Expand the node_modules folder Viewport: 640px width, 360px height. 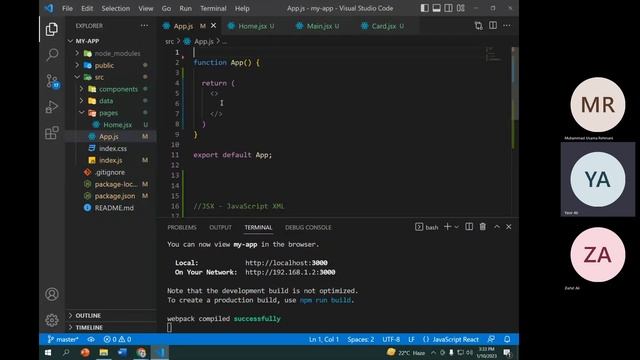coord(111,53)
